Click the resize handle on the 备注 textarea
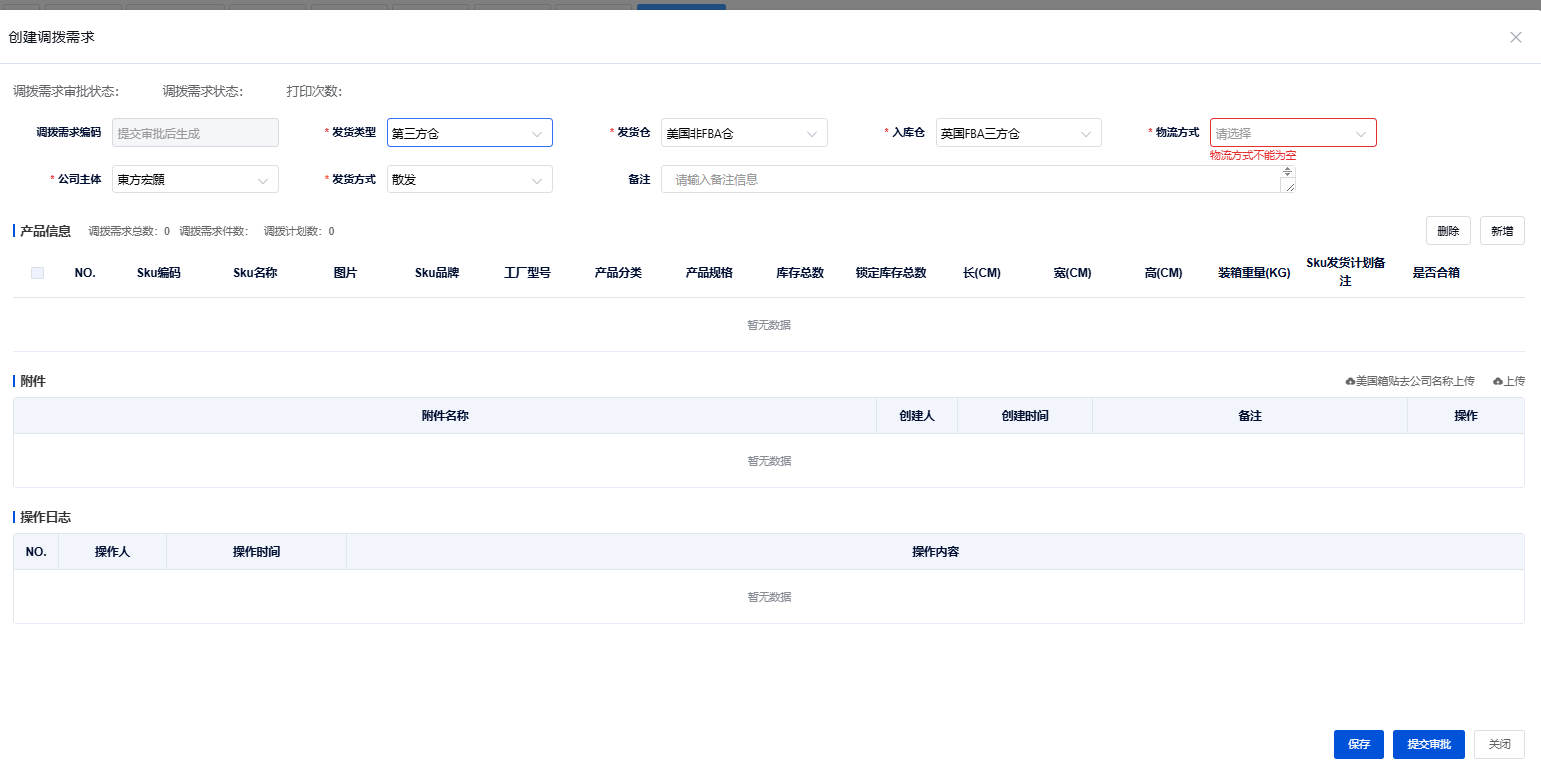The height and width of the screenshot is (768, 1541). 1289,187
